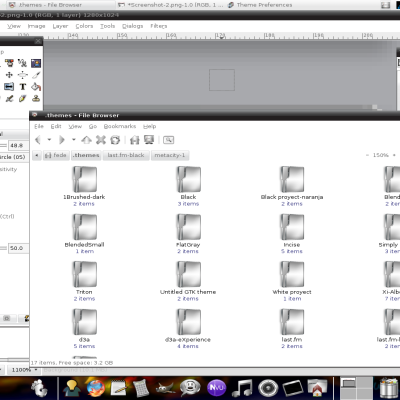Select the Black folder

[188, 186]
